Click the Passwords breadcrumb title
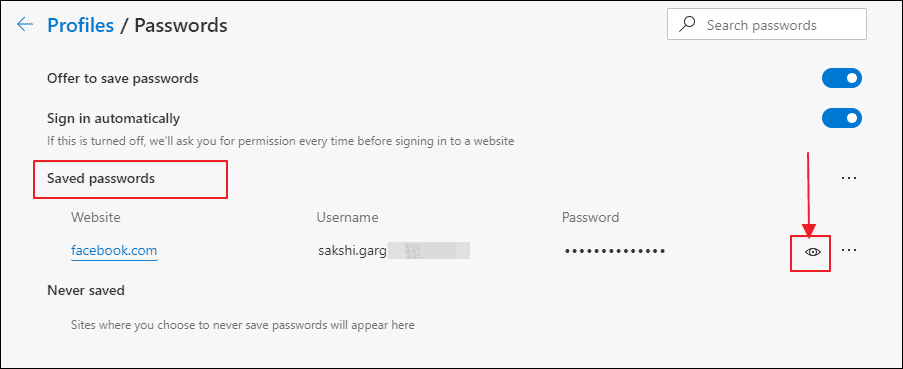Viewport: 903px width, 369px height. pos(181,25)
